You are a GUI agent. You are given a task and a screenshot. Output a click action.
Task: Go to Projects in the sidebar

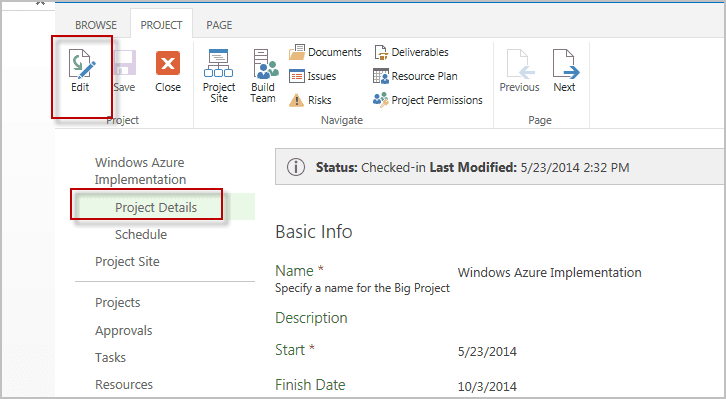click(118, 302)
